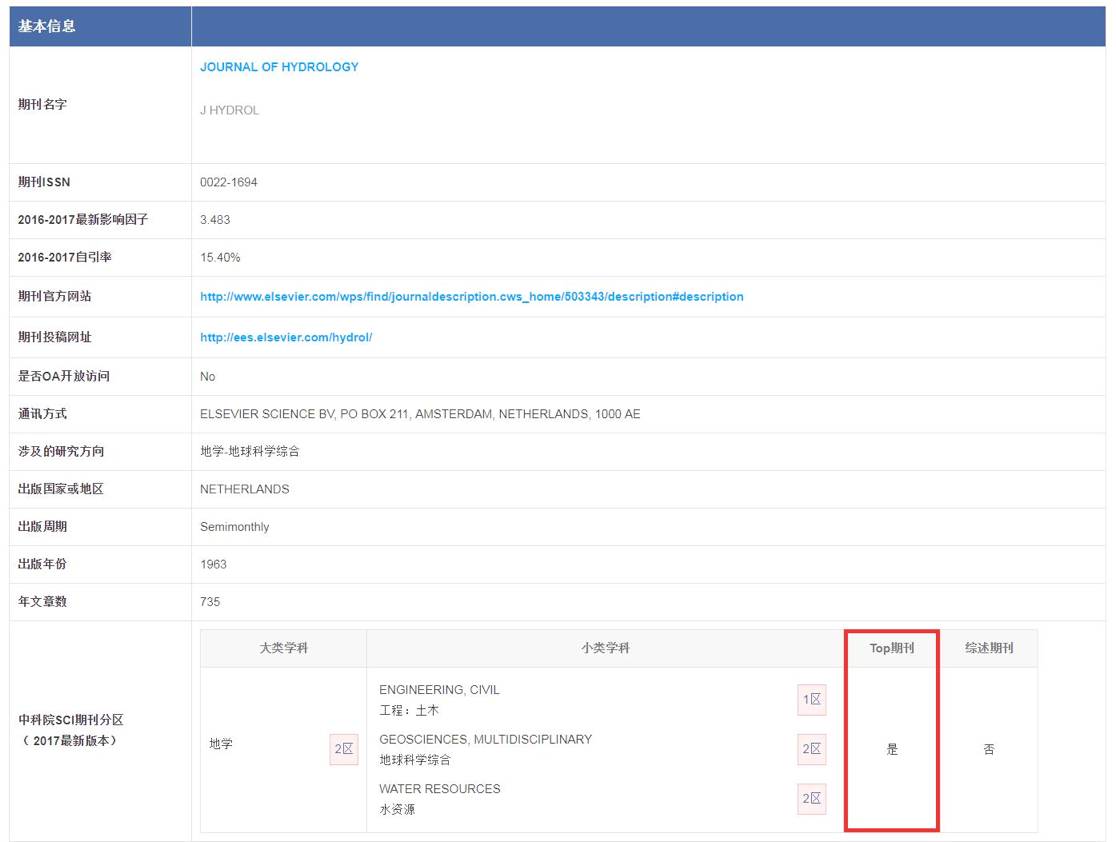
Task: Click the 2区 badge beside 地学
Action: point(343,750)
